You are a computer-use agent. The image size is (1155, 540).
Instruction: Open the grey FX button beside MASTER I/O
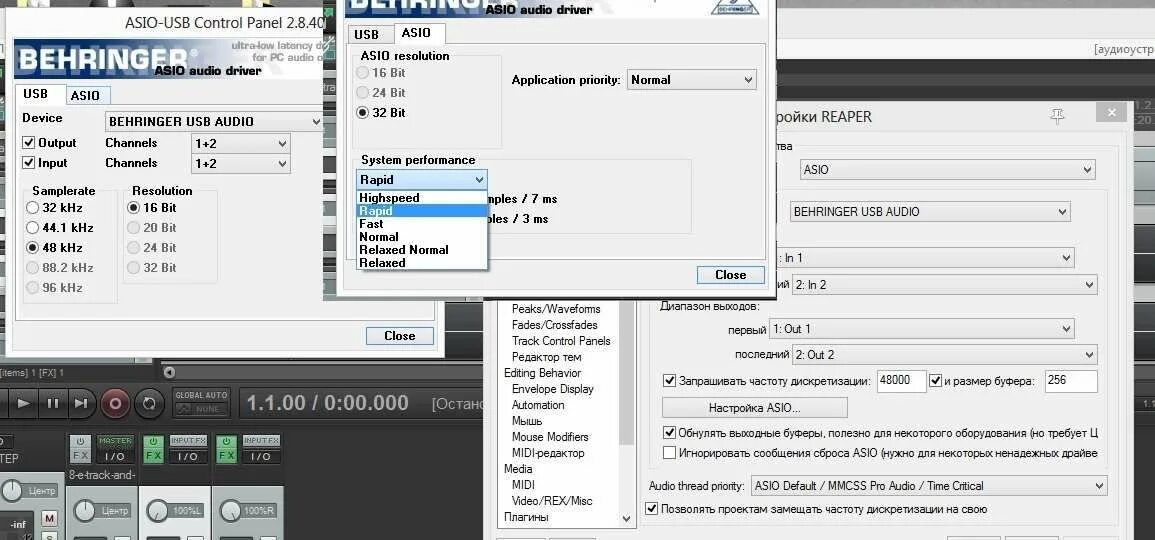(80, 456)
